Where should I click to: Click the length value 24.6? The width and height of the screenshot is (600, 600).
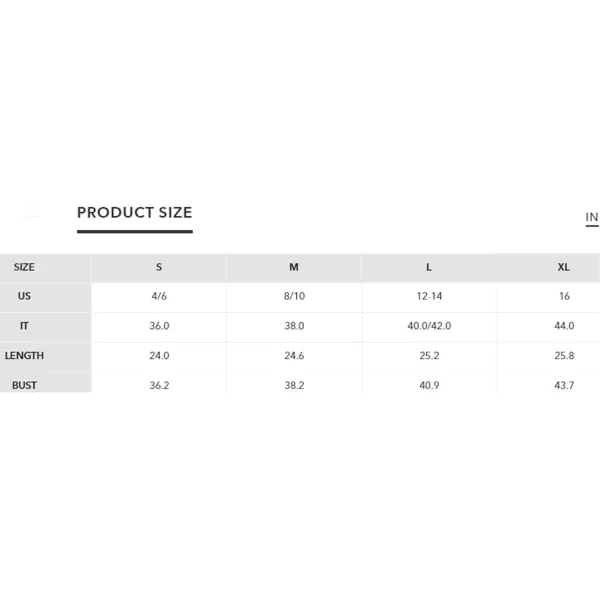294,355
